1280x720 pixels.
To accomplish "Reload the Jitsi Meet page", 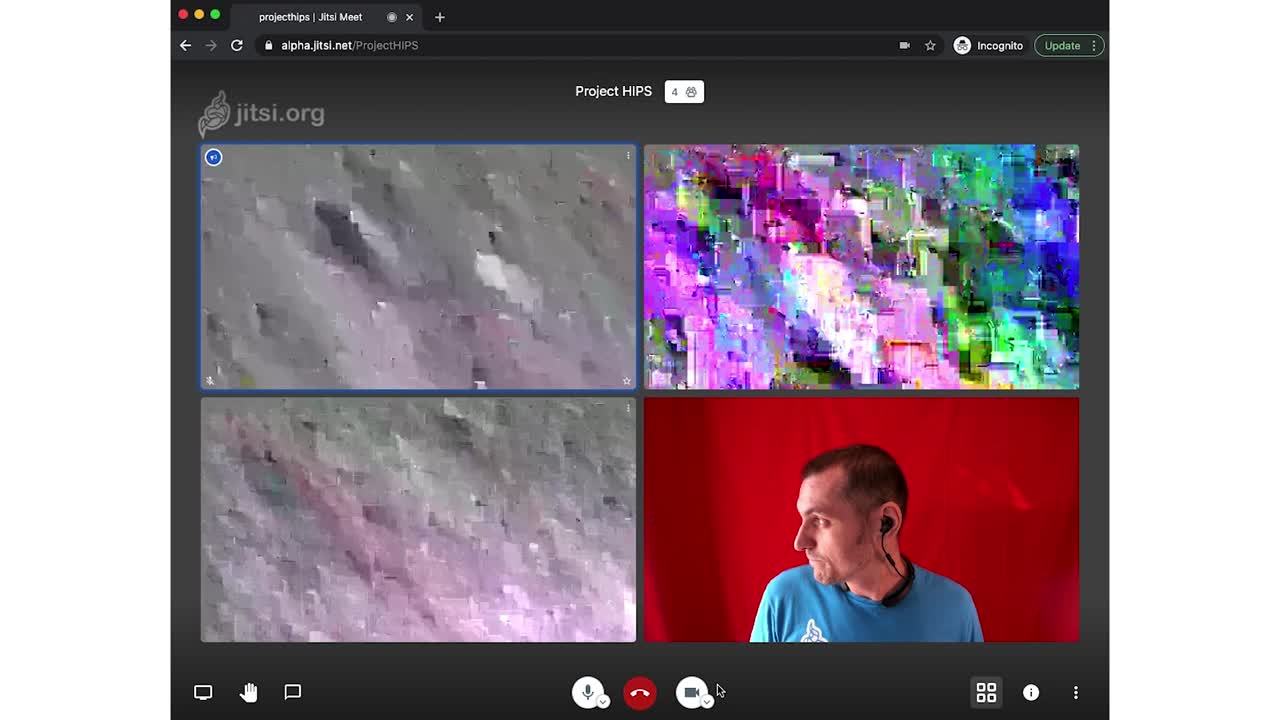I will coord(237,45).
